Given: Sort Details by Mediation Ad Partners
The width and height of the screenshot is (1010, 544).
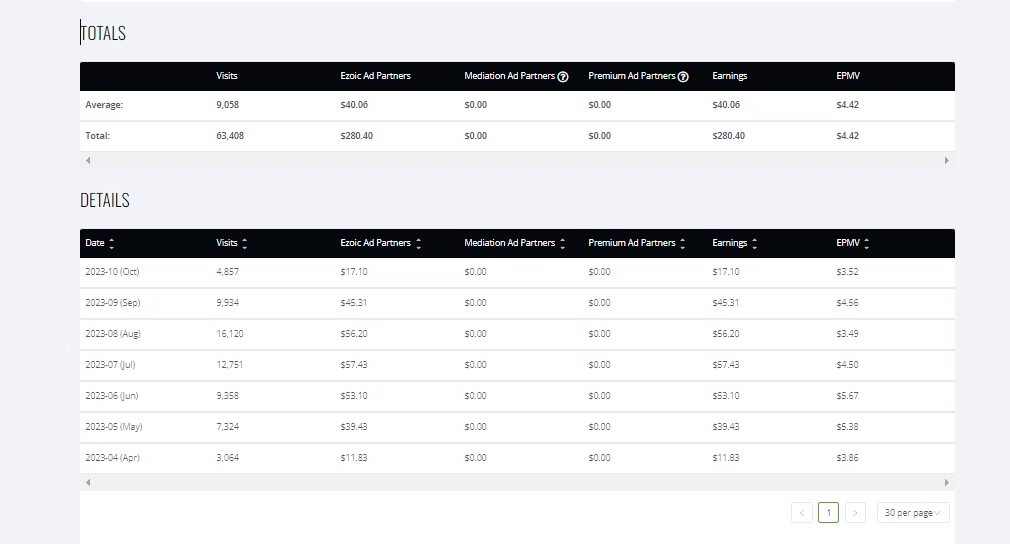Looking at the screenshot, I should [562, 243].
